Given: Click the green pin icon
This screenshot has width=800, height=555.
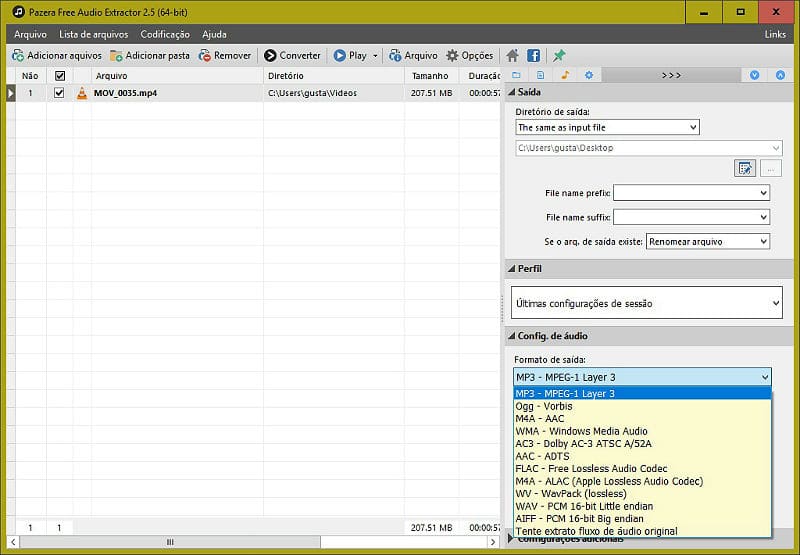Looking at the screenshot, I should coord(559,56).
